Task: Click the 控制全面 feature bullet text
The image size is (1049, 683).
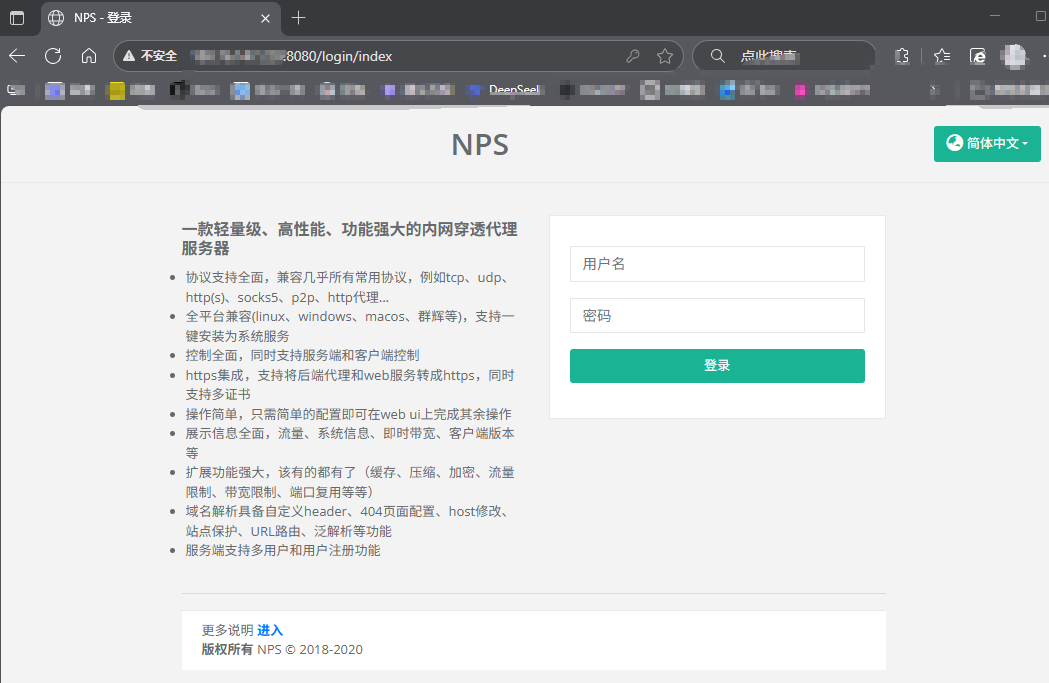Action: [x=302, y=355]
